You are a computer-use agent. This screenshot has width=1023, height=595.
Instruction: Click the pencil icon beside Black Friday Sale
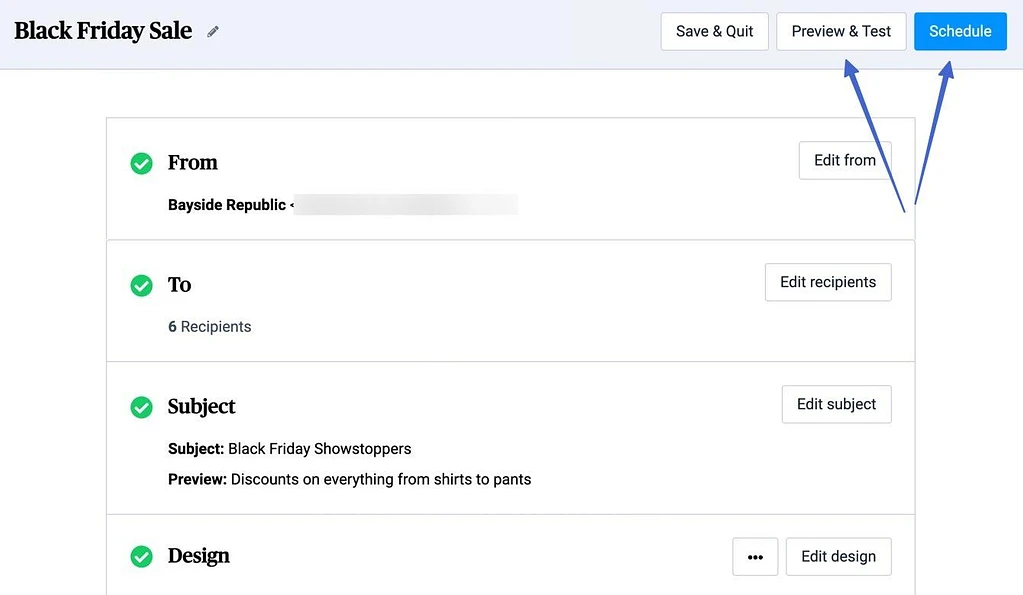[x=213, y=31]
